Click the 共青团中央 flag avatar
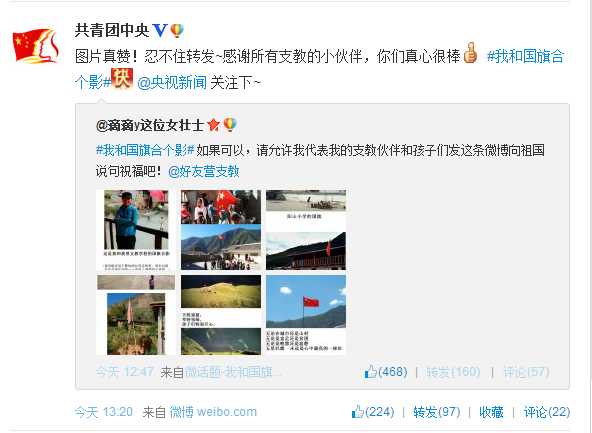 36,46
